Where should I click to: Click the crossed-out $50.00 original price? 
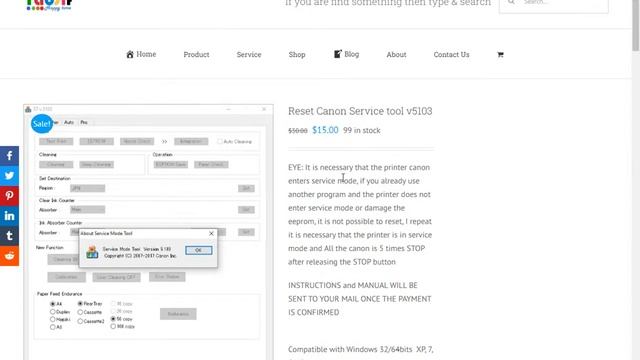(x=298, y=131)
